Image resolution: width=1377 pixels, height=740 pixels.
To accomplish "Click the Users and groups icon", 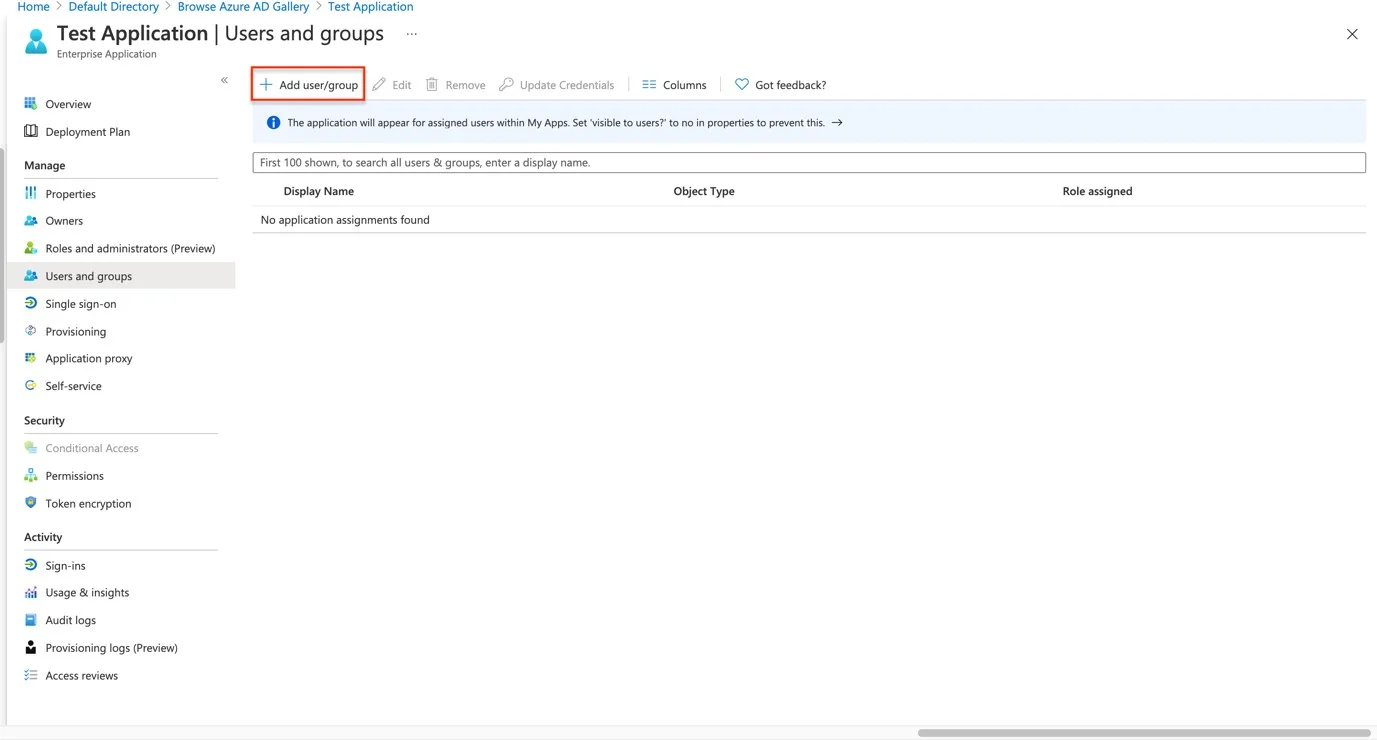I will pyautogui.click(x=31, y=276).
